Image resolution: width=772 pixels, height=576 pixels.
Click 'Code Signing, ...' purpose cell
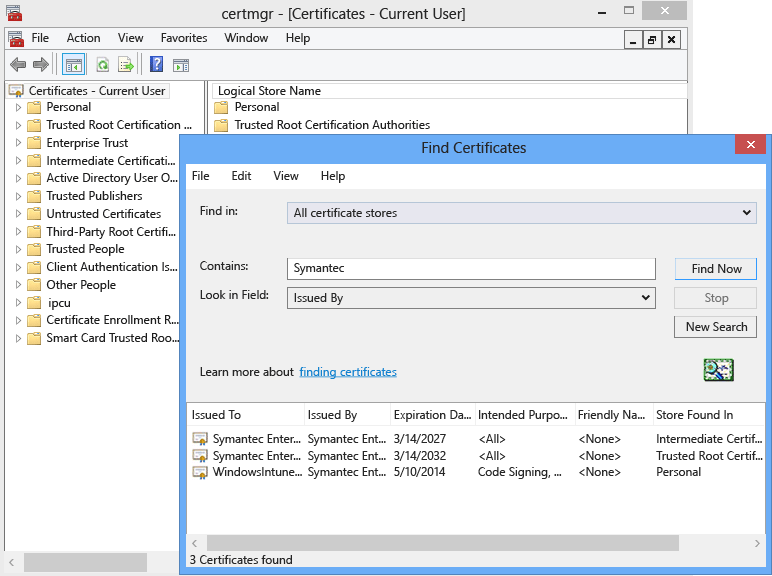pos(519,472)
